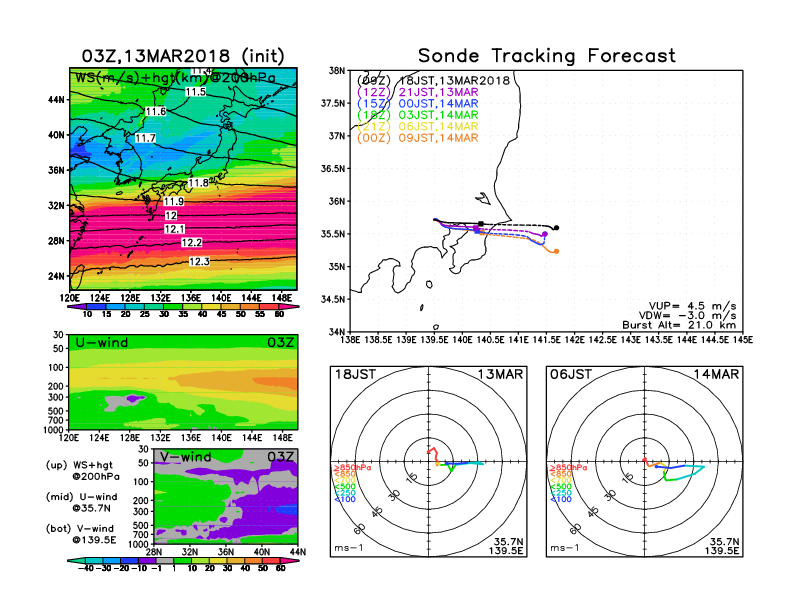
Task: Click the 'Burst Alt= 21.0 km' value
Action: pos(679,325)
